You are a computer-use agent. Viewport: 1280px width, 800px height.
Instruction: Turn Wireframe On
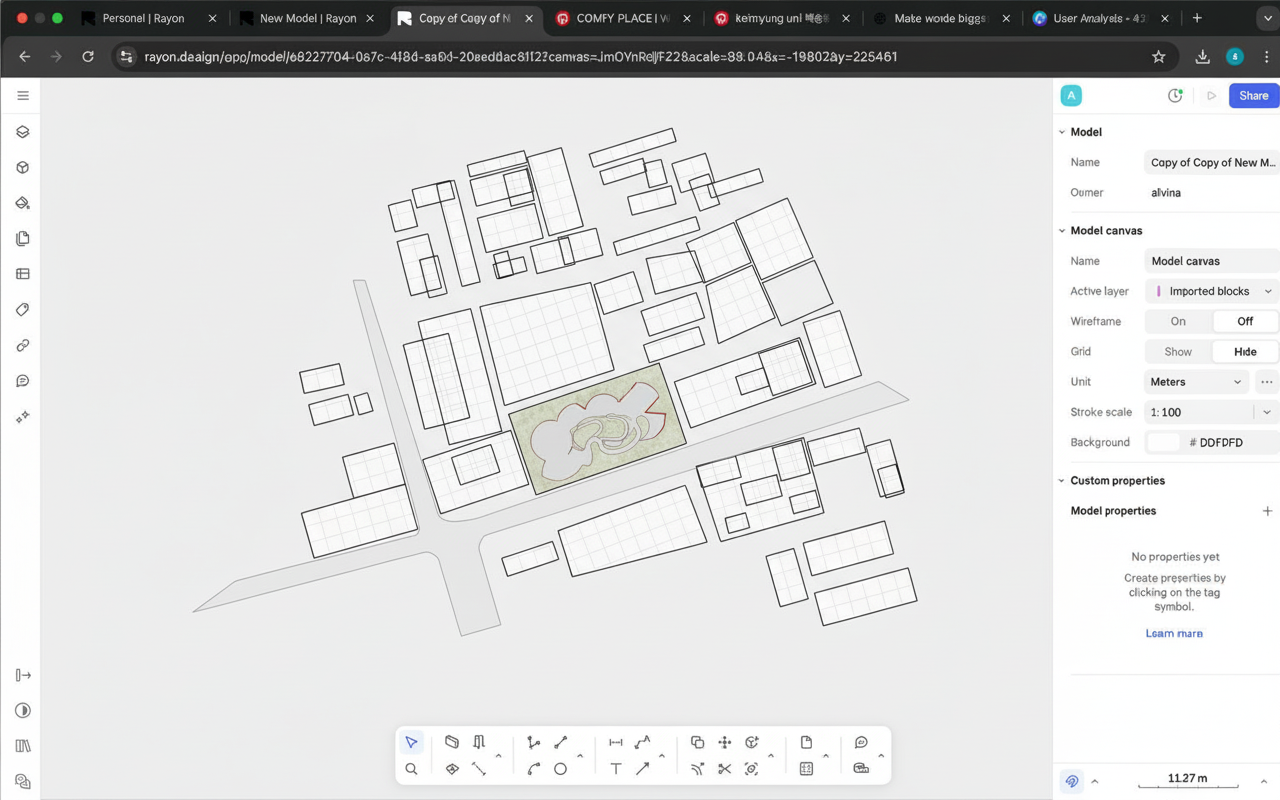tap(1178, 321)
